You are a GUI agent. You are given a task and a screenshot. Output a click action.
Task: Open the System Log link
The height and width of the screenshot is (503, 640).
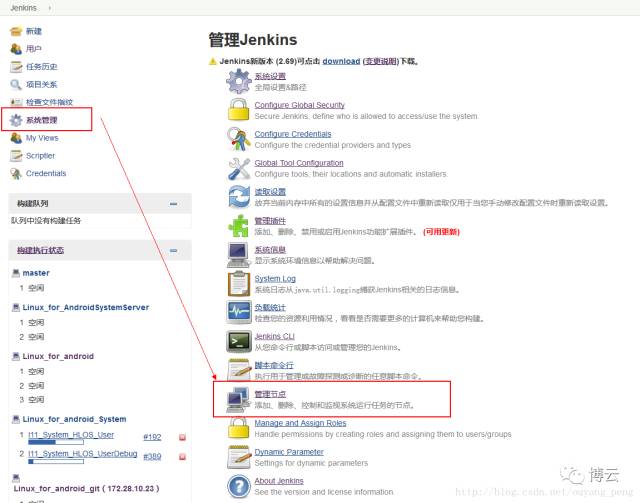275,278
